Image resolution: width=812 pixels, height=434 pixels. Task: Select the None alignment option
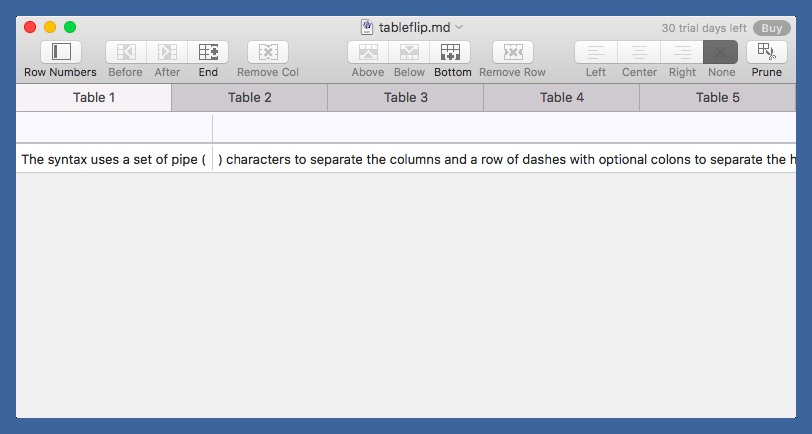pos(722,52)
